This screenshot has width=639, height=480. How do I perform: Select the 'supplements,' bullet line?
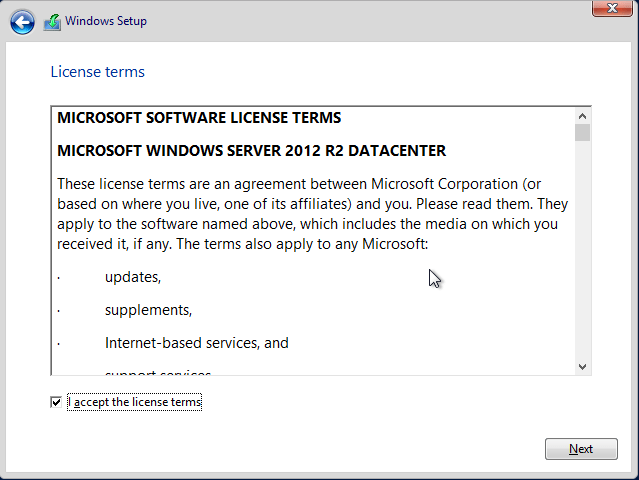148,309
